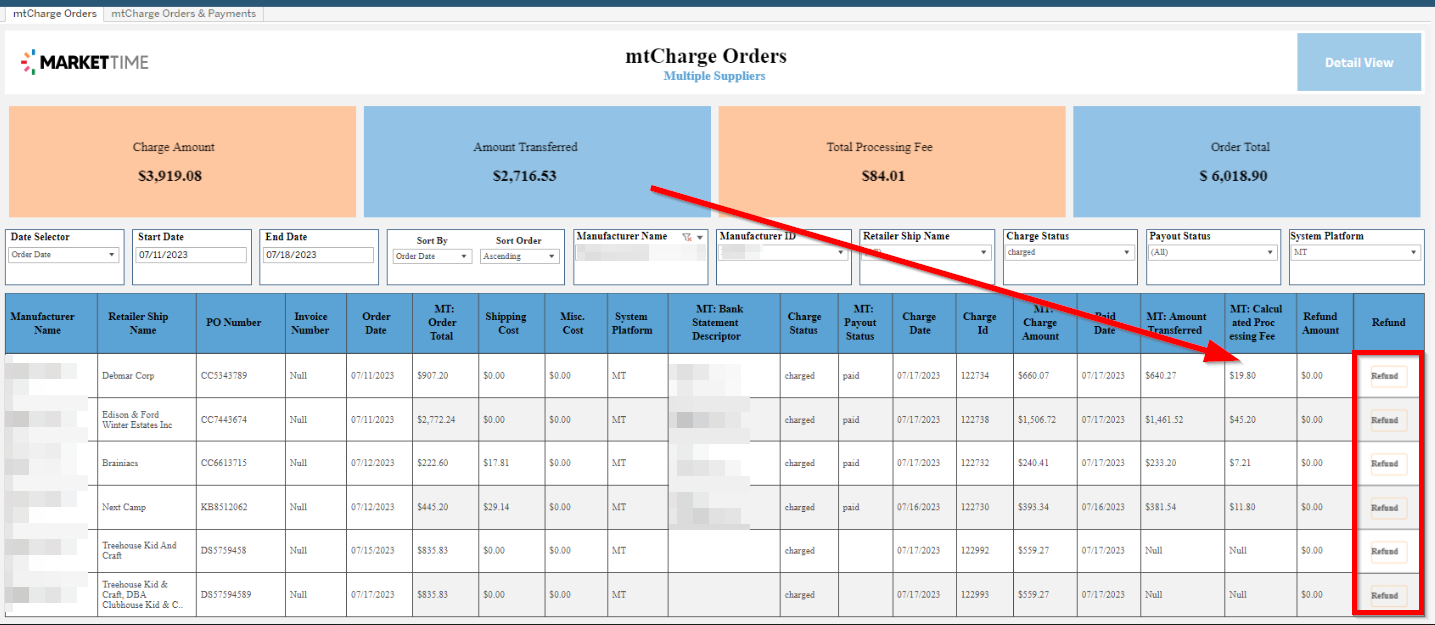This screenshot has height=625, width=1435.
Task: Select the Charge Amount $3,919.08 card
Action: pos(183,162)
